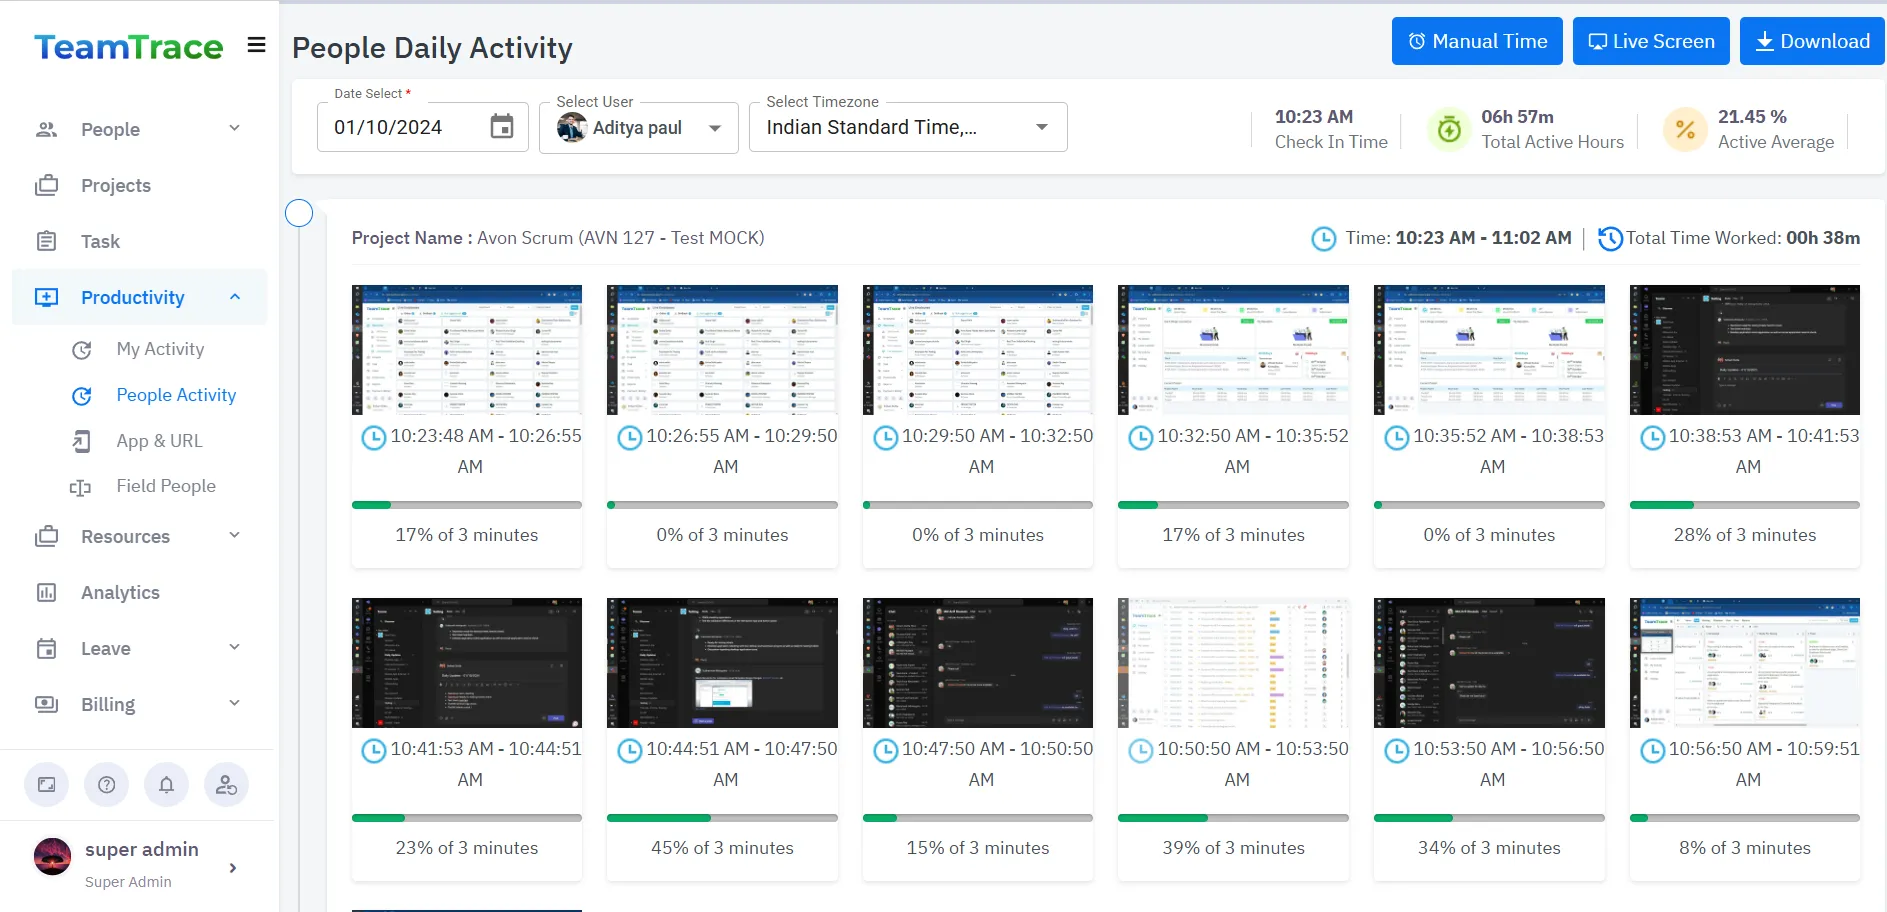This screenshot has height=912, width=1887.
Task: Open the Select Timezone dropdown
Action: 907,128
